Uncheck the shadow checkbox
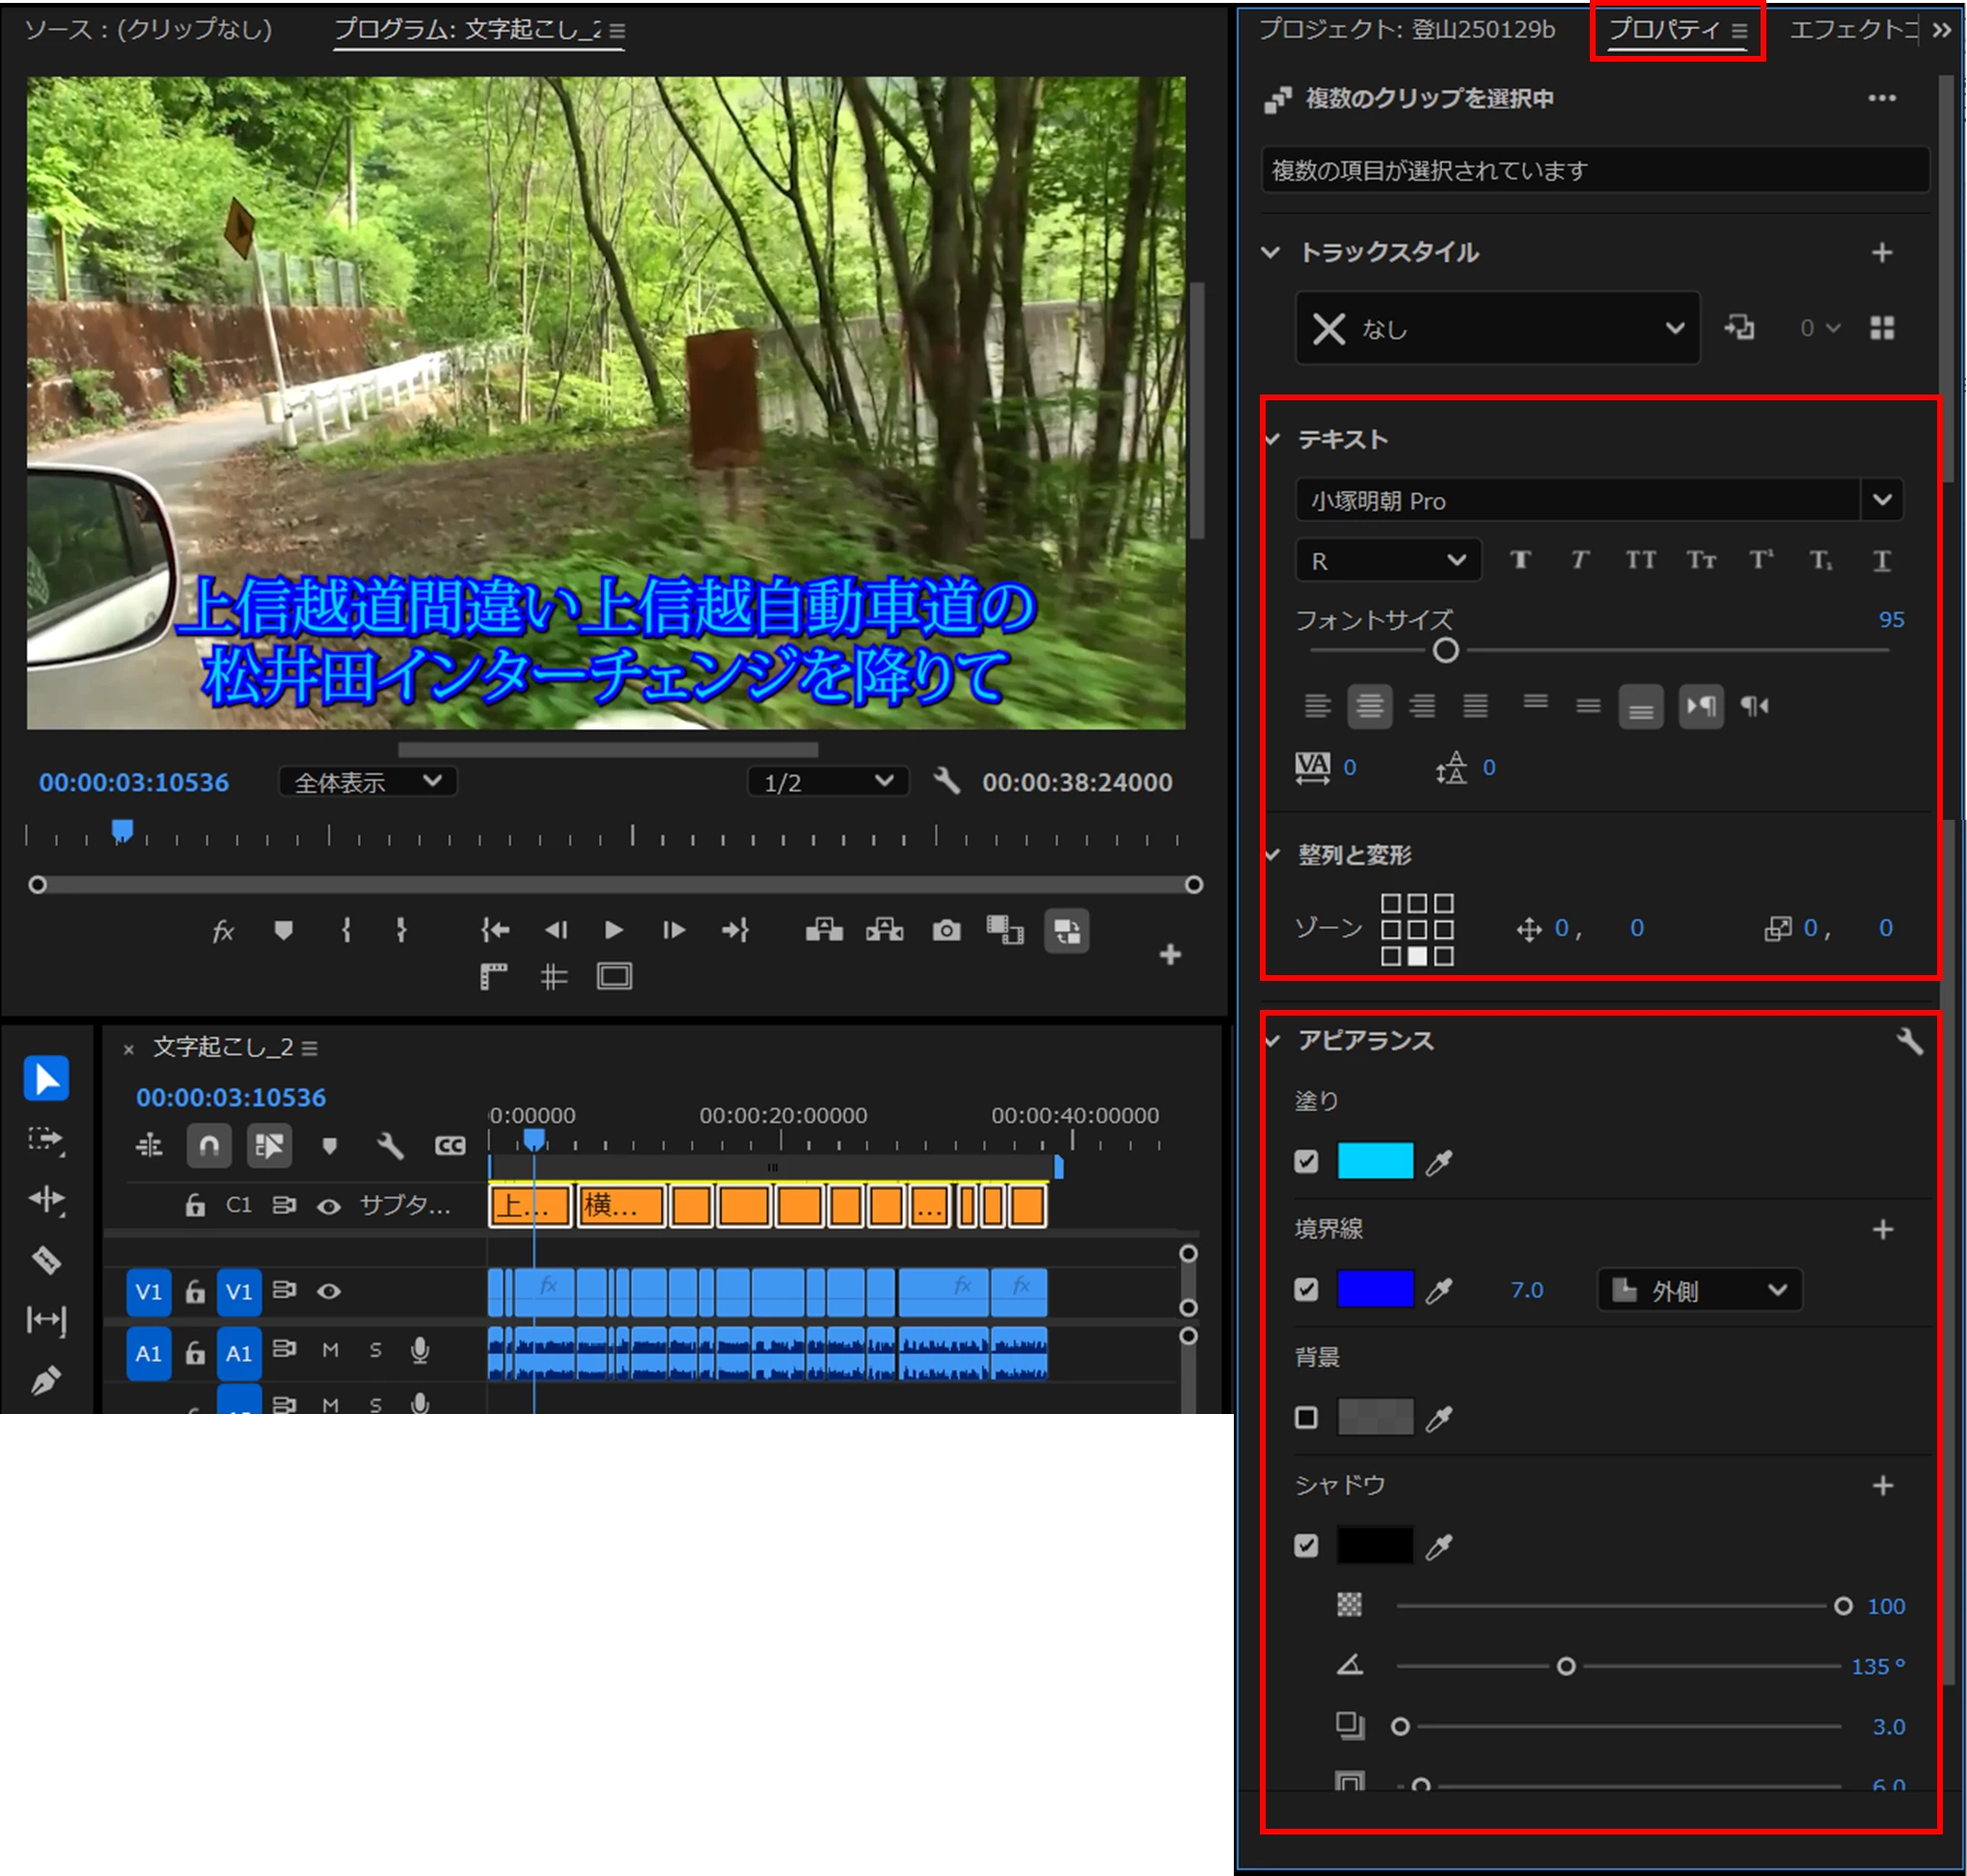The width and height of the screenshot is (1967, 1876). 1306,1546
